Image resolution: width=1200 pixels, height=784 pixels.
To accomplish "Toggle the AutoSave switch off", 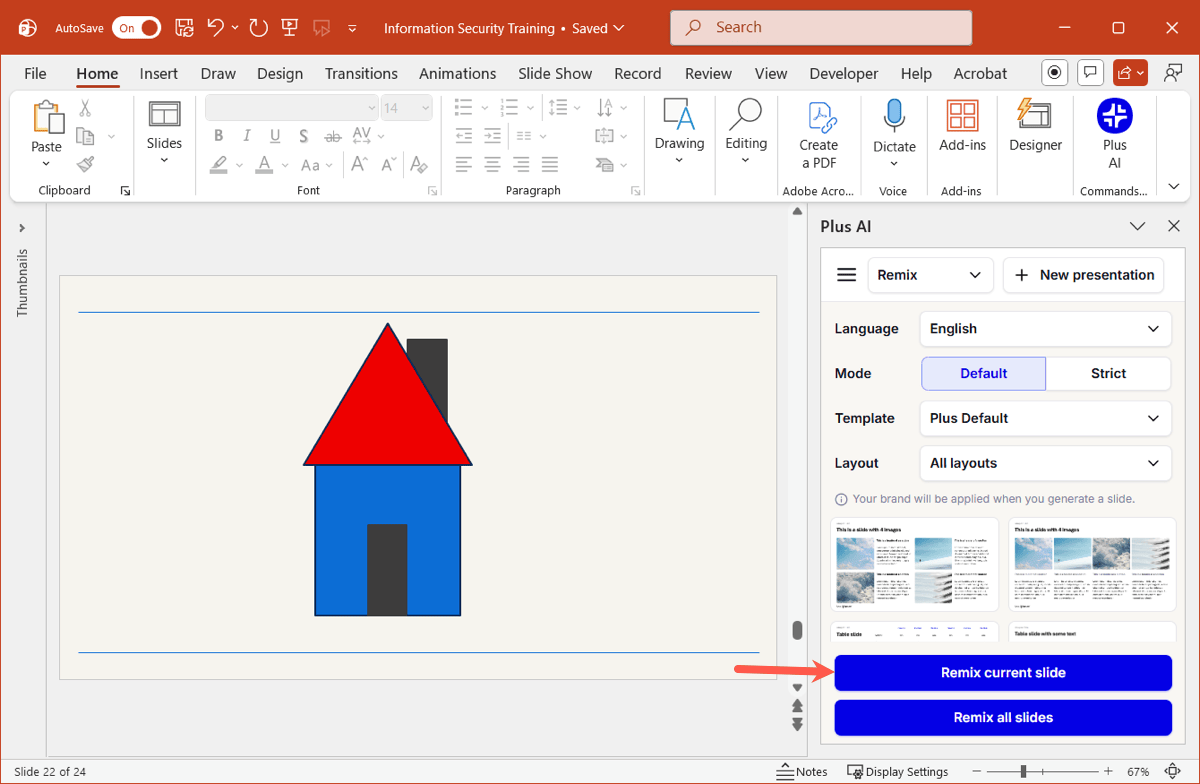I will [137, 28].
